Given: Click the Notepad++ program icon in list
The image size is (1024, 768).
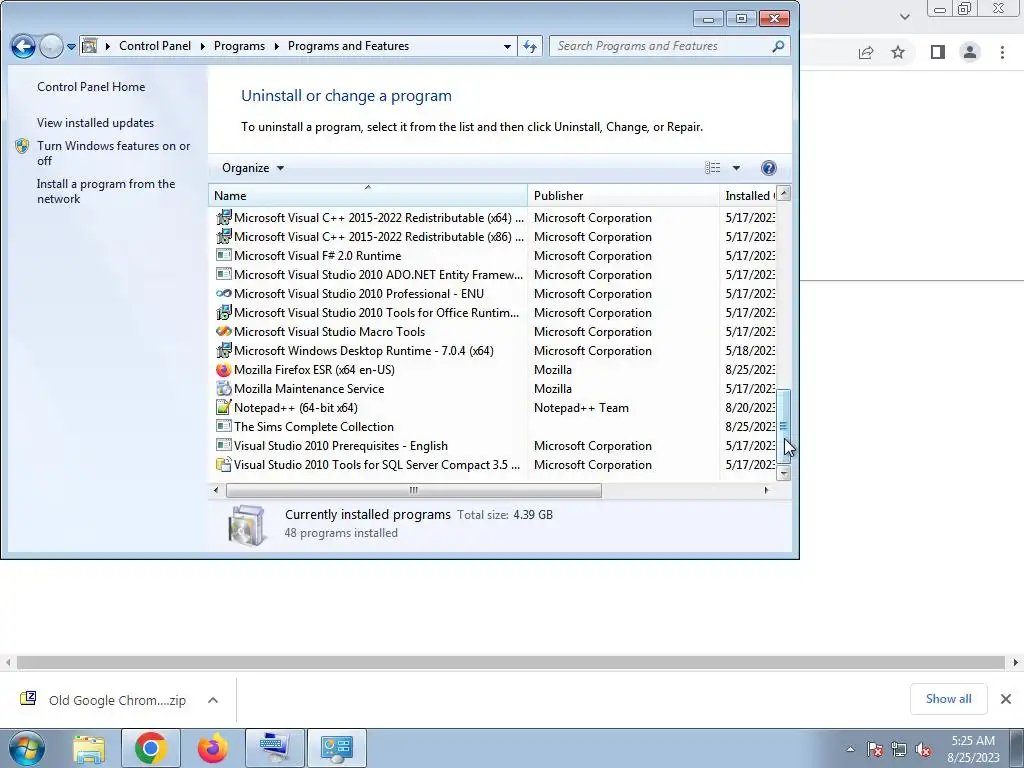Looking at the screenshot, I should tap(223, 408).
